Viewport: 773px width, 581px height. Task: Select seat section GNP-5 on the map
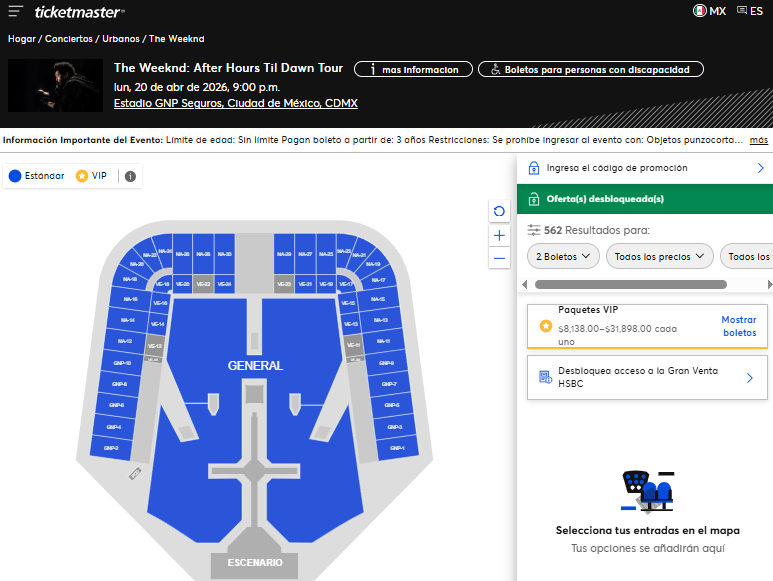tap(392, 405)
